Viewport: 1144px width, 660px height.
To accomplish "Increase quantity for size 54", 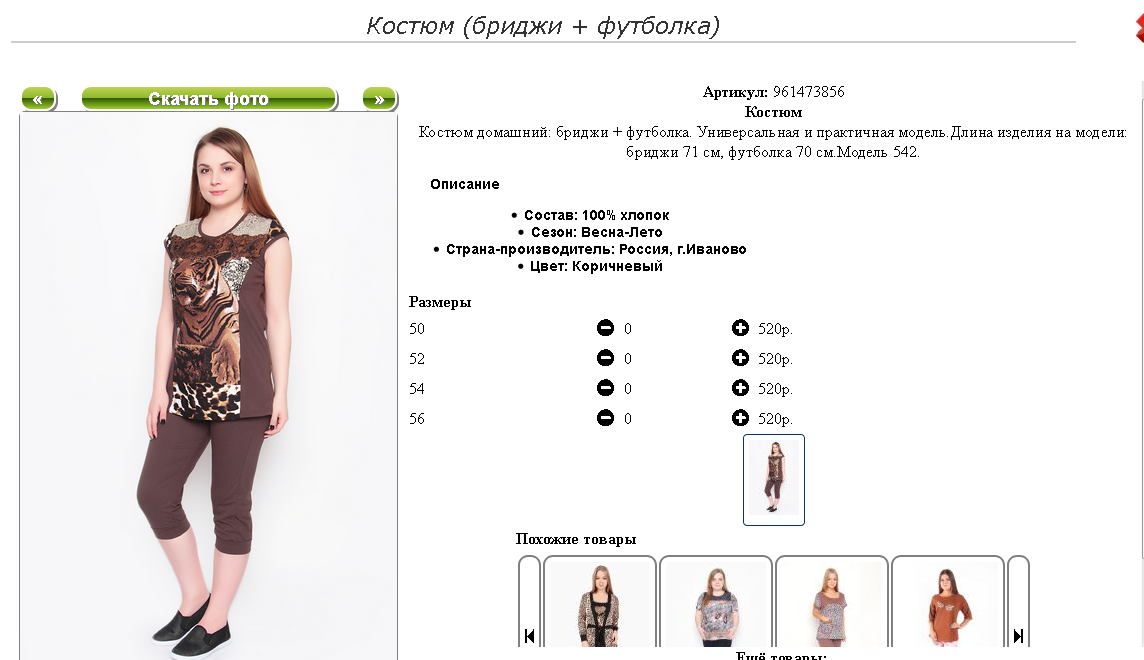I will click(x=740, y=388).
